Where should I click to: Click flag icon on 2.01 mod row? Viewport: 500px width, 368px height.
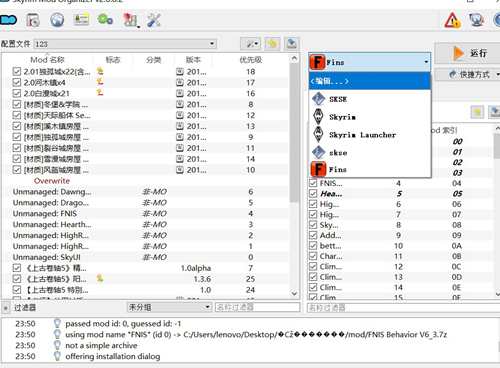tap(100, 71)
